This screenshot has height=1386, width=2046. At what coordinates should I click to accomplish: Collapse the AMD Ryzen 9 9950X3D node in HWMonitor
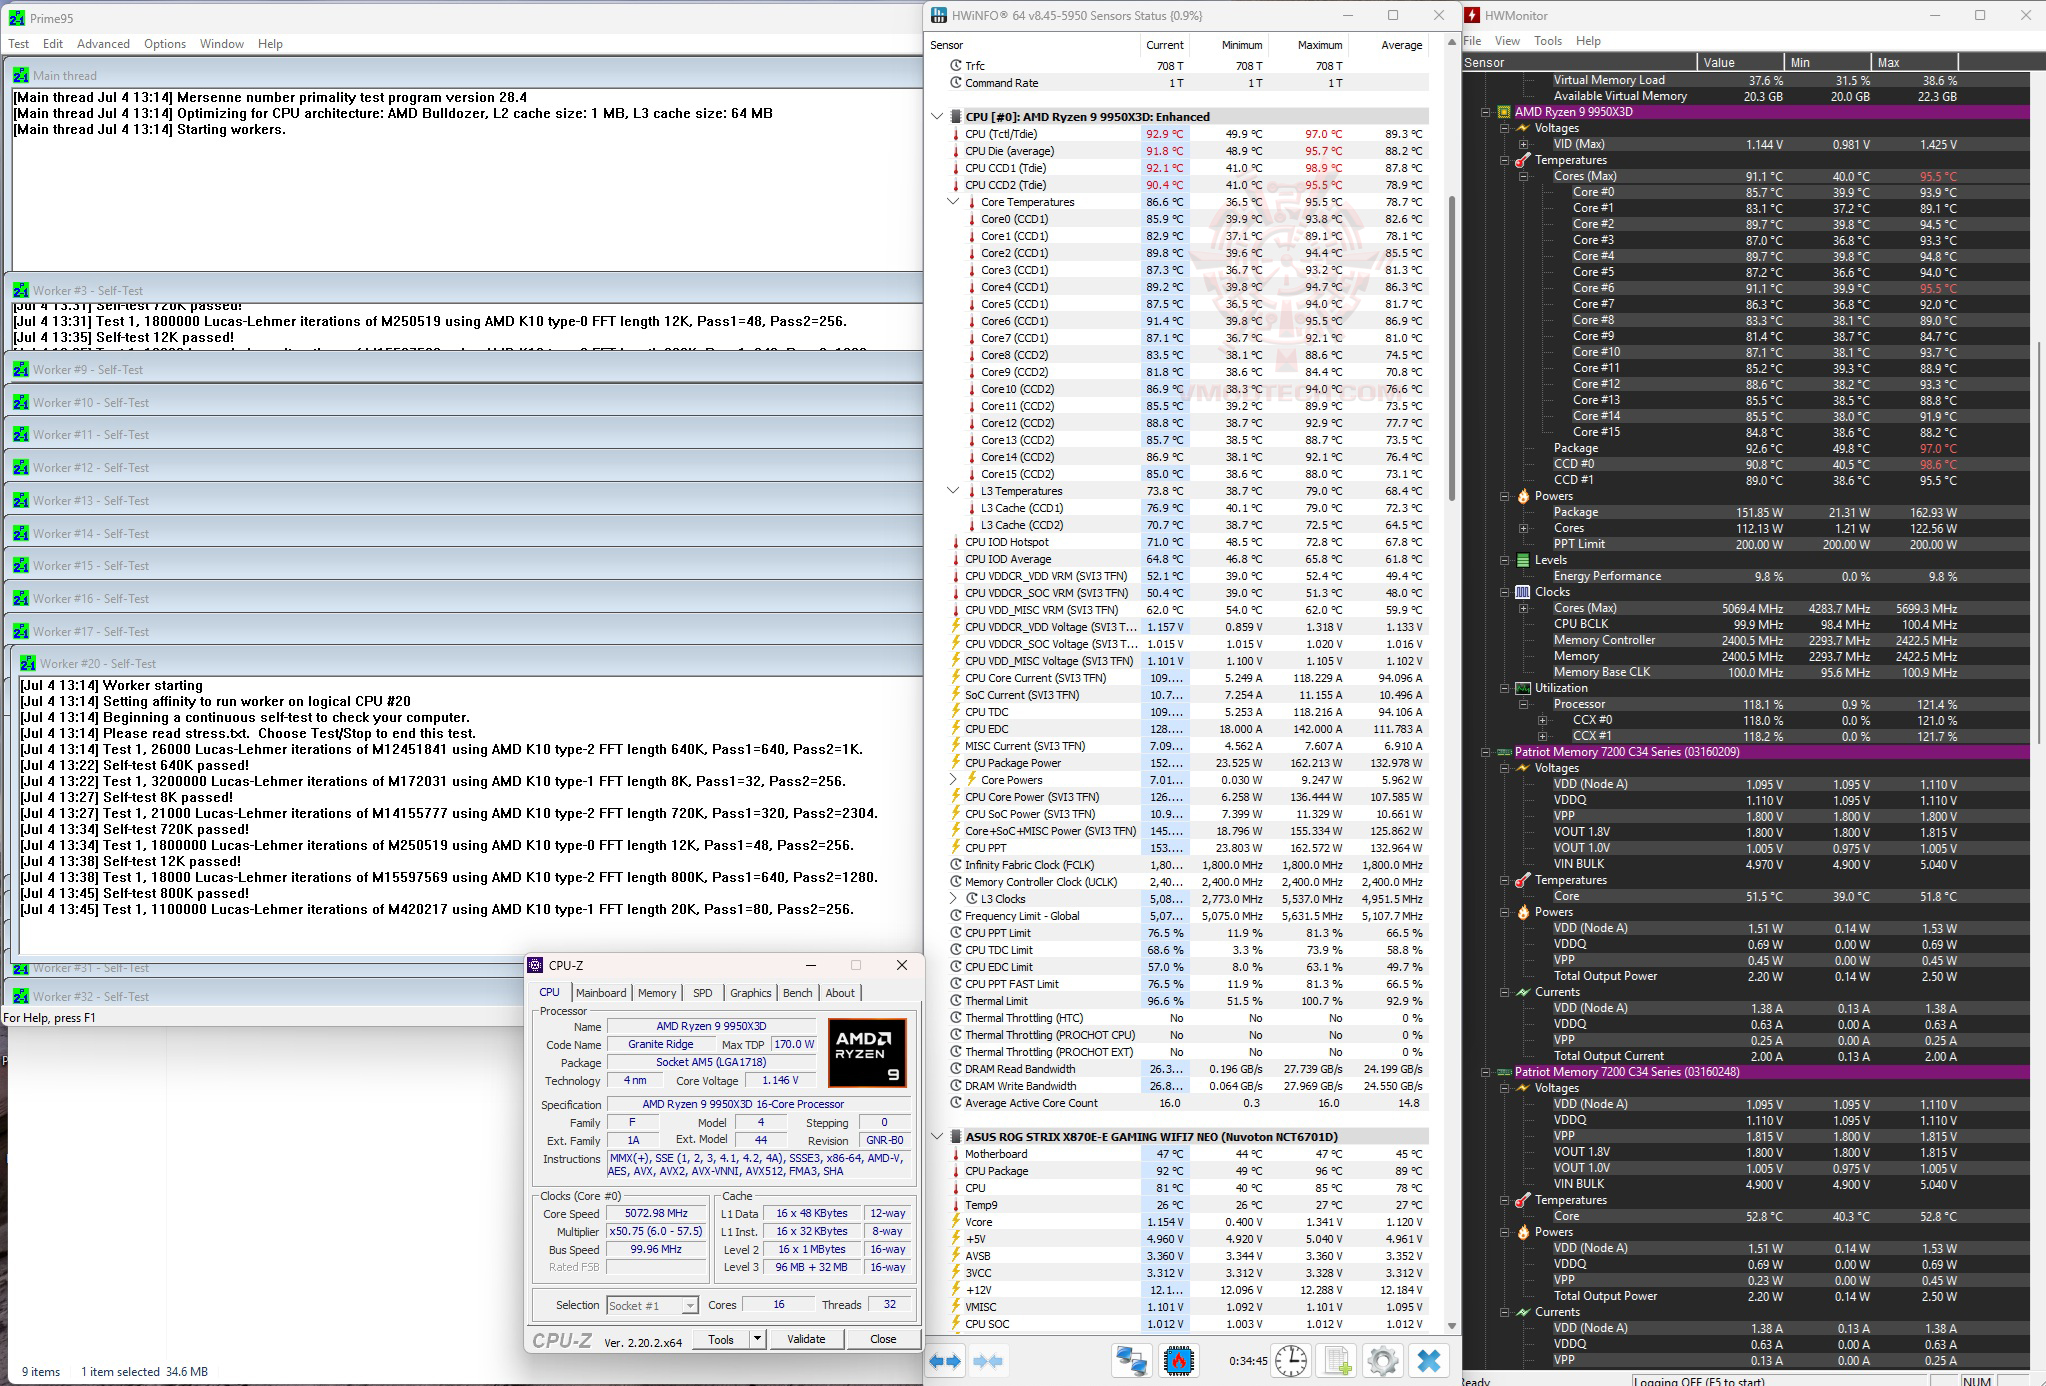pos(1486,112)
